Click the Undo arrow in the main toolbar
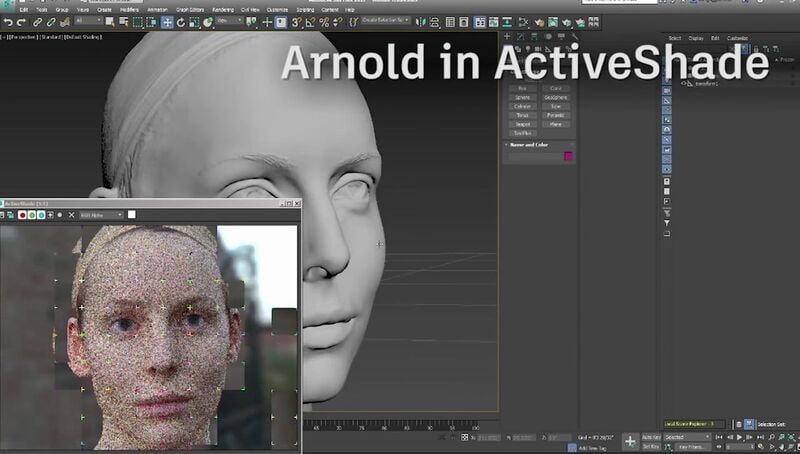Screen dimensions: 800x454 point(8,21)
